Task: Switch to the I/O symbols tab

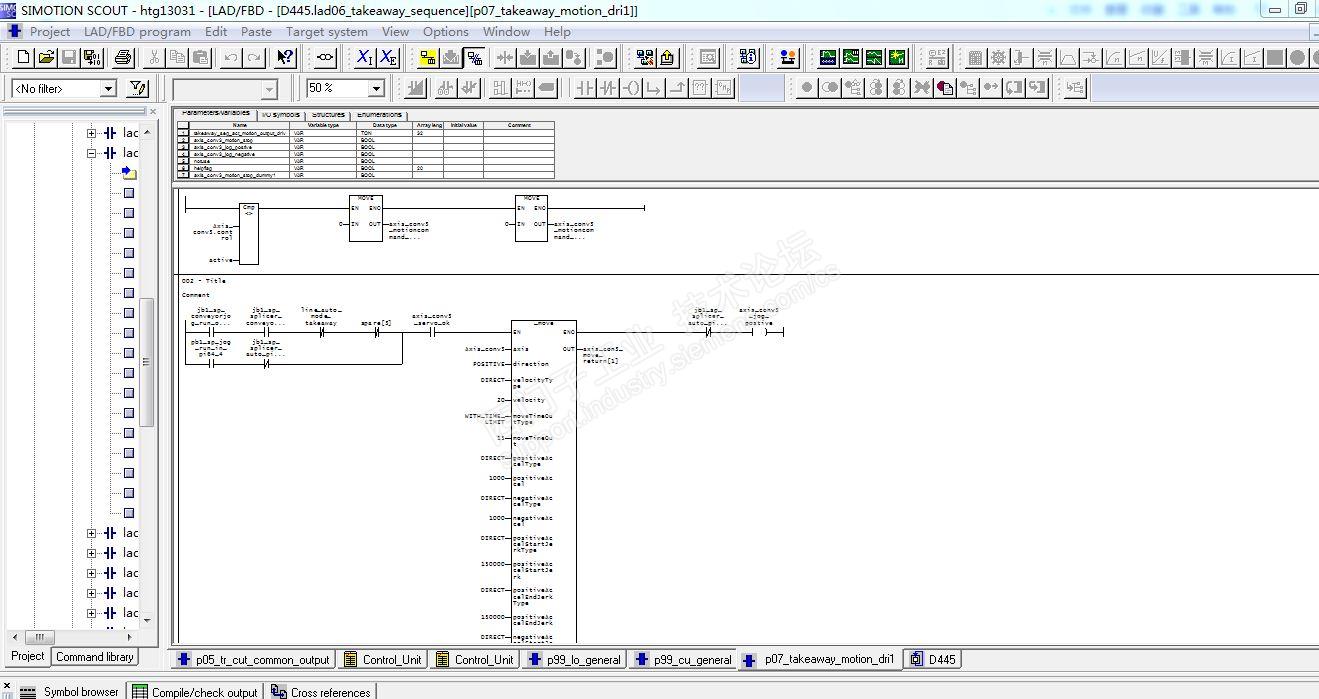Action: click(280, 115)
